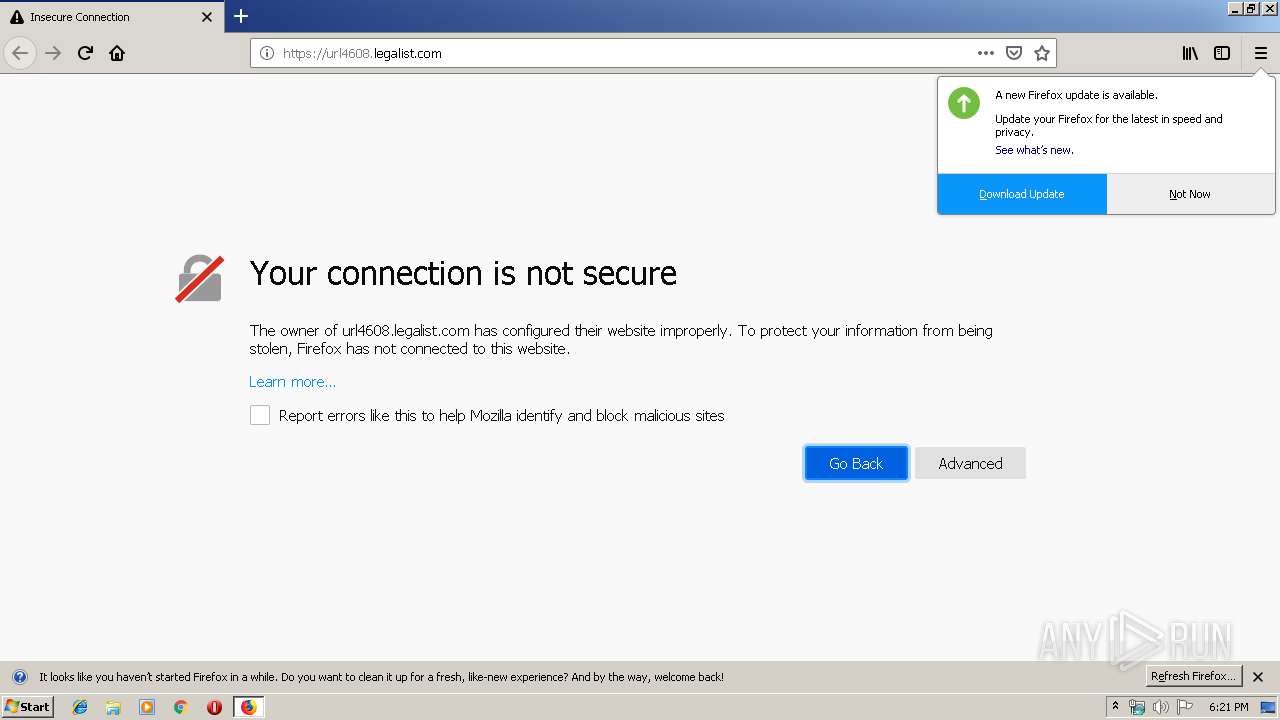Close the refresh Firefox notification bar
This screenshot has width=1280, height=720.
1258,677
